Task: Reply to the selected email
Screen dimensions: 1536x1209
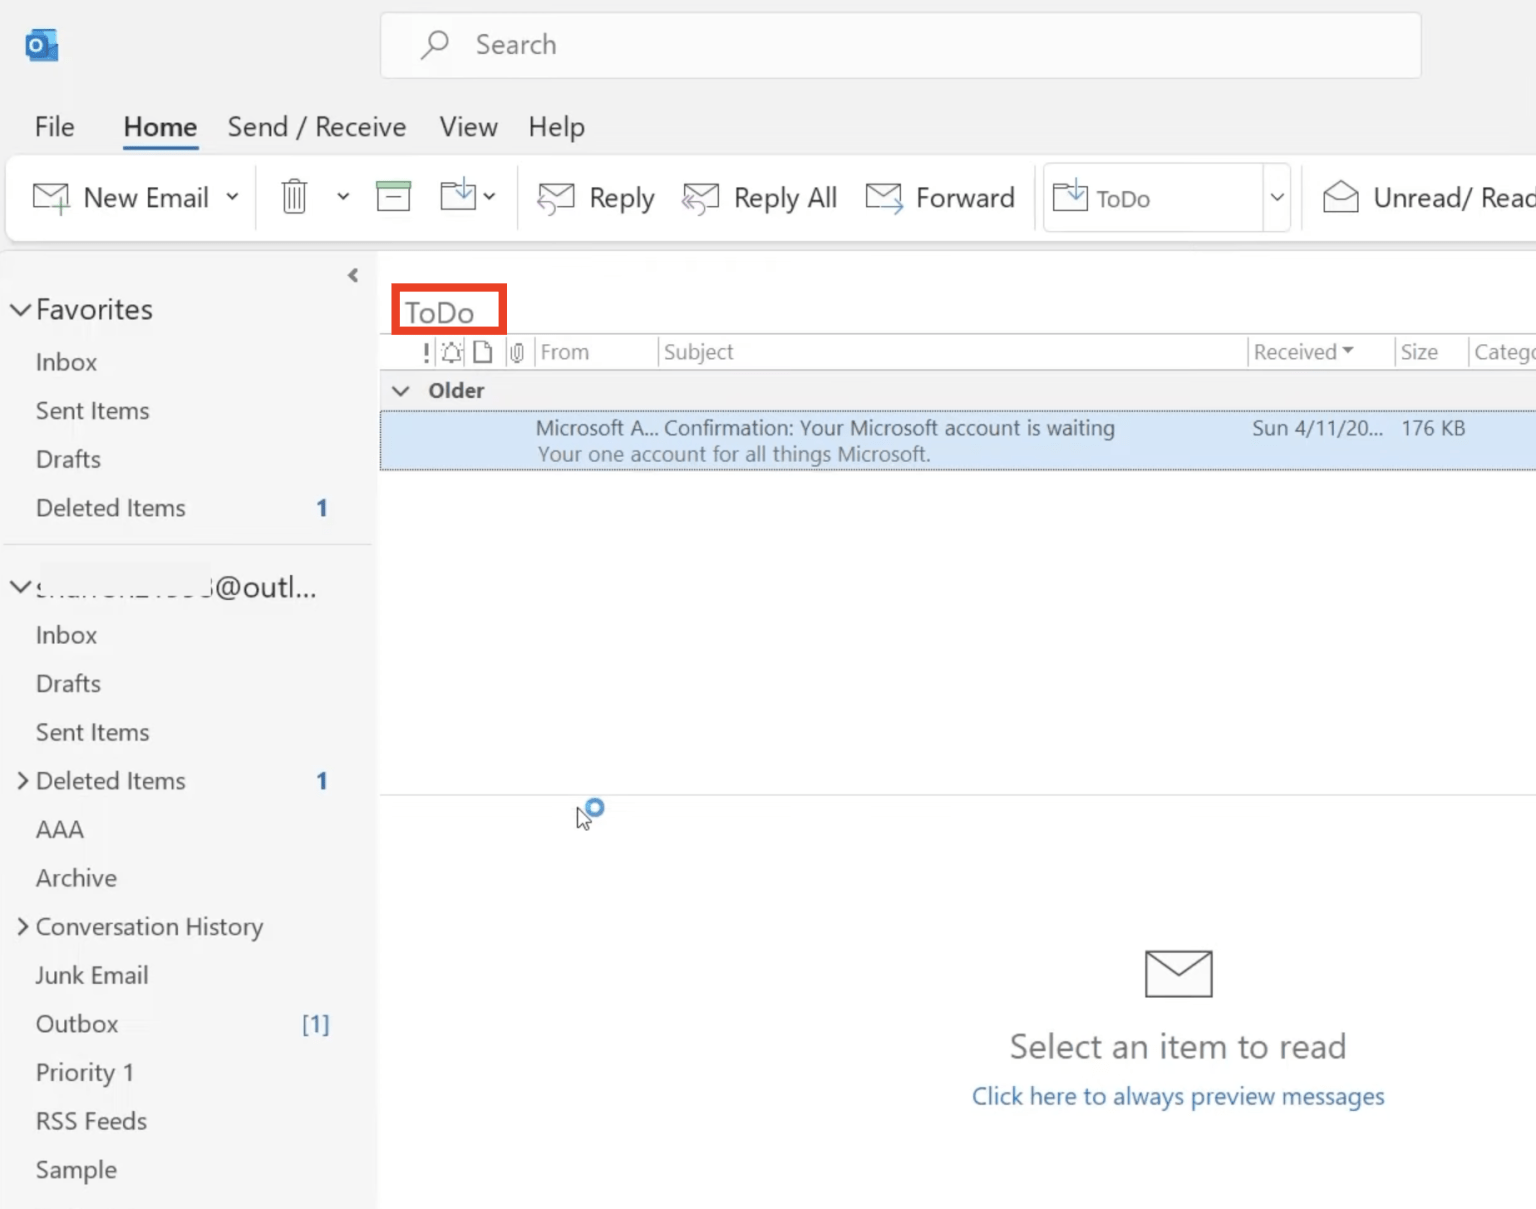Action: [x=594, y=197]
